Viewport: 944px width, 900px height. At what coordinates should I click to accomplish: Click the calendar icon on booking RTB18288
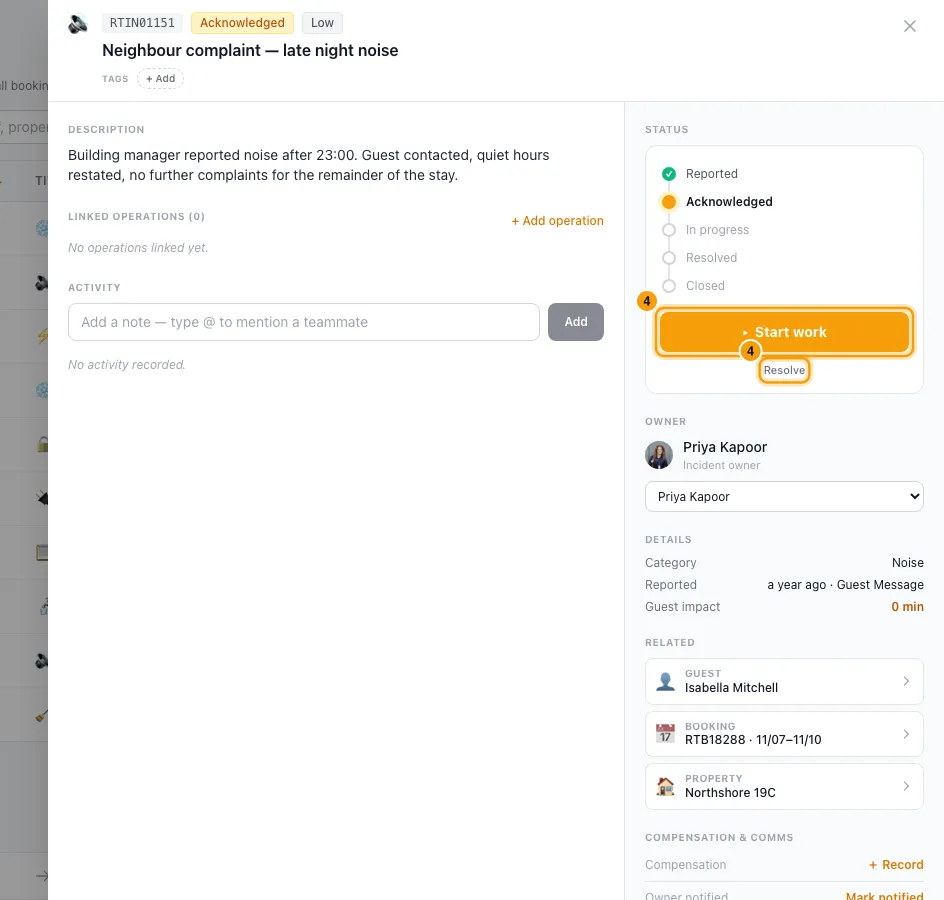(x=665, y=733)
